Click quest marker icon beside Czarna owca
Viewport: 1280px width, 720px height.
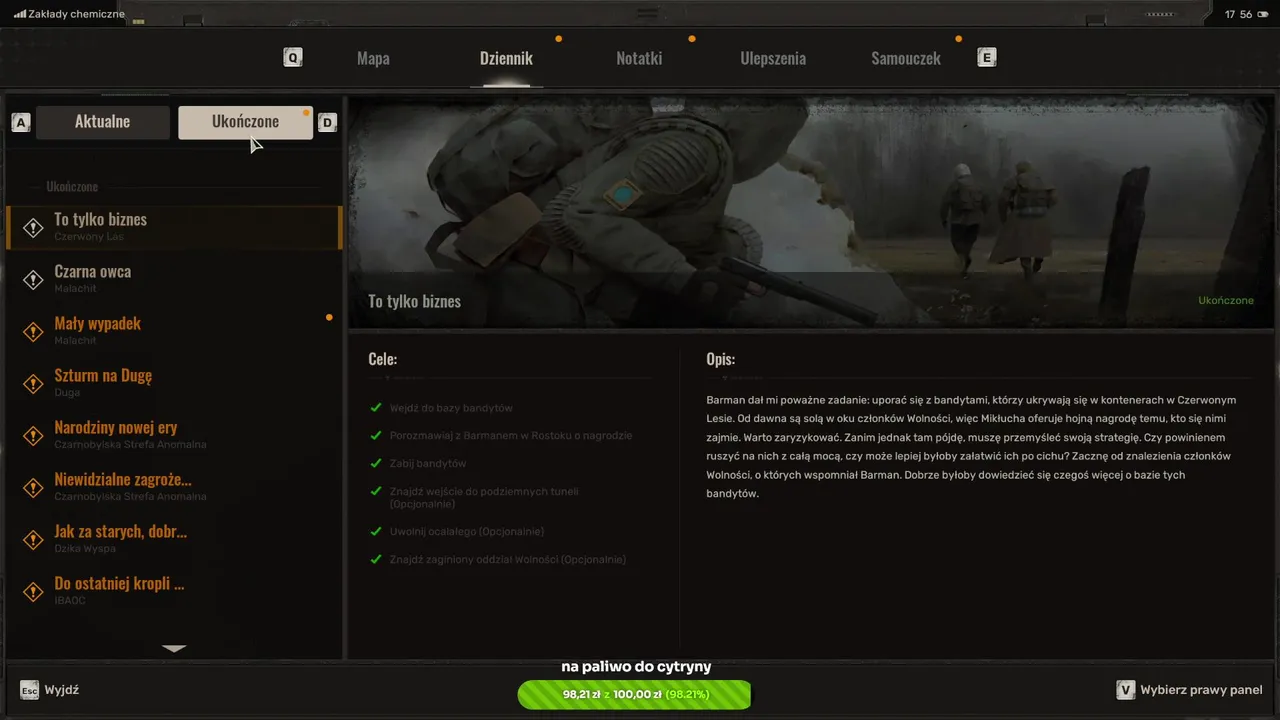pos(33,280)
